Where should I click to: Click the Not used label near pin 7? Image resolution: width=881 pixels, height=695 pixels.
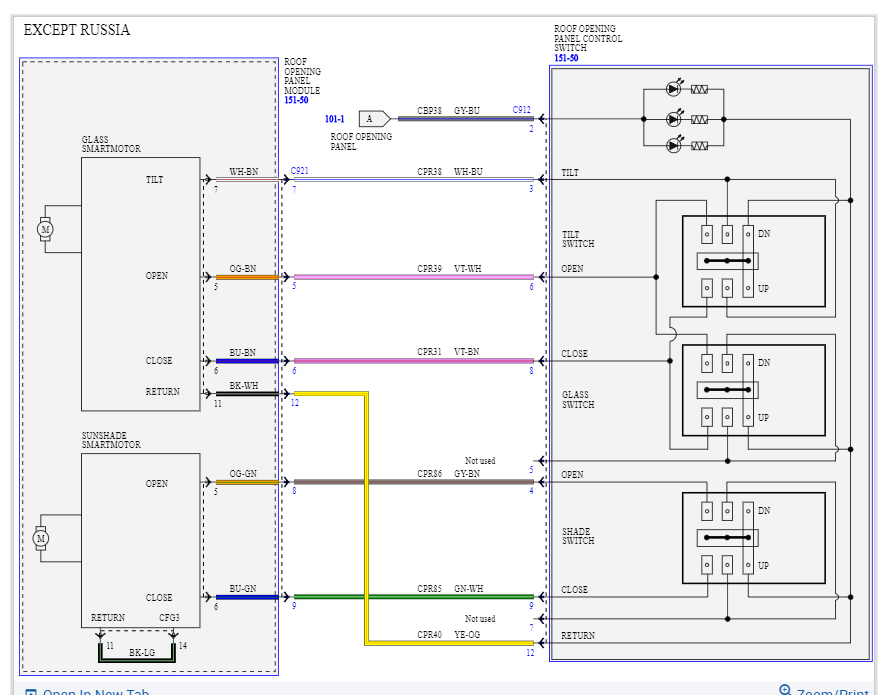[x=480, y=619]
